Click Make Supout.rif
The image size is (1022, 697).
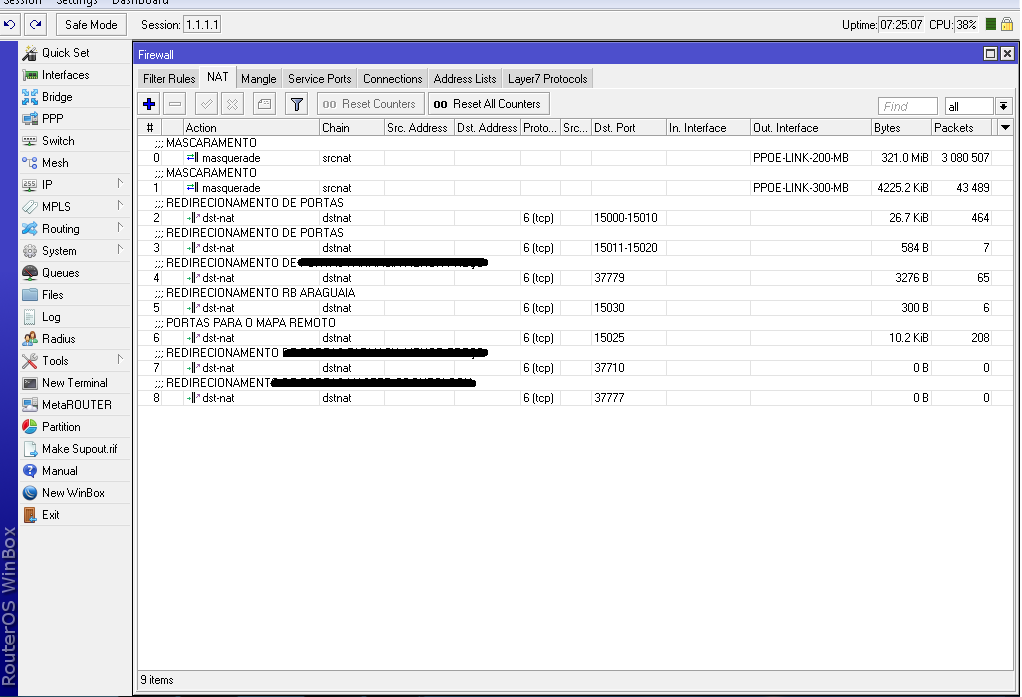pos(75,449)
